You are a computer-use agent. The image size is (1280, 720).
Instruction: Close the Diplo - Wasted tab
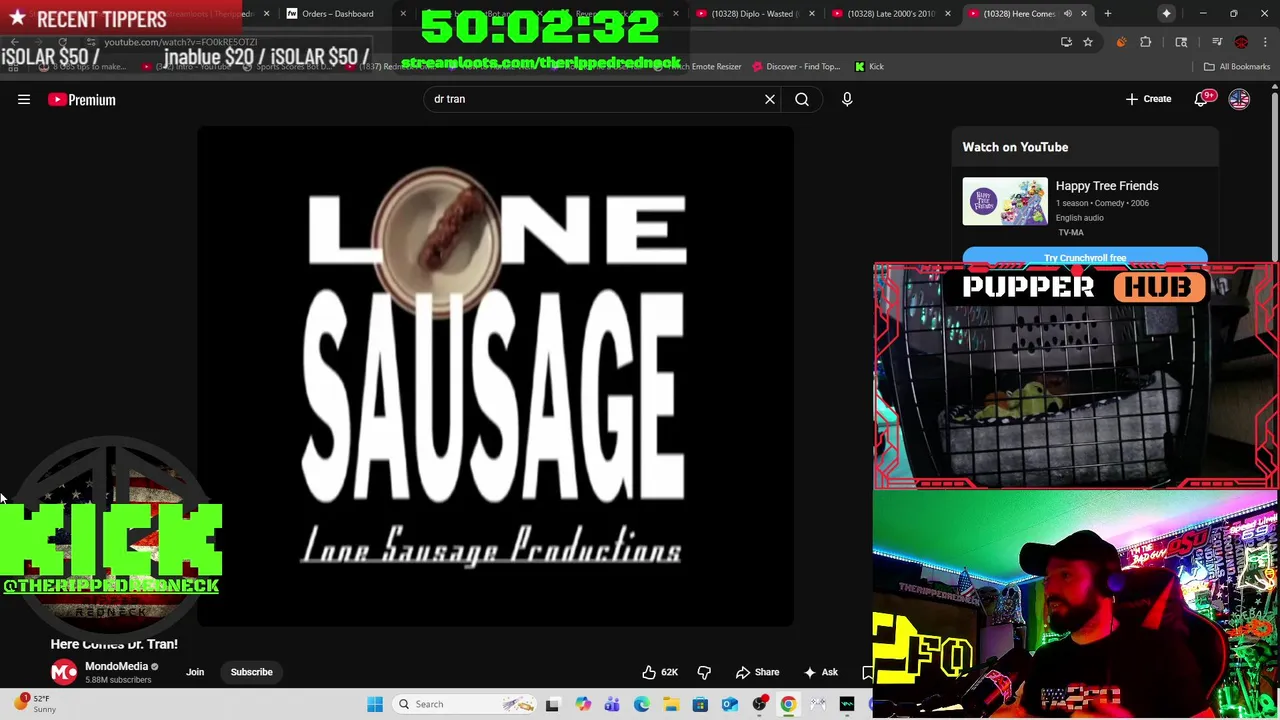point(811,14)
